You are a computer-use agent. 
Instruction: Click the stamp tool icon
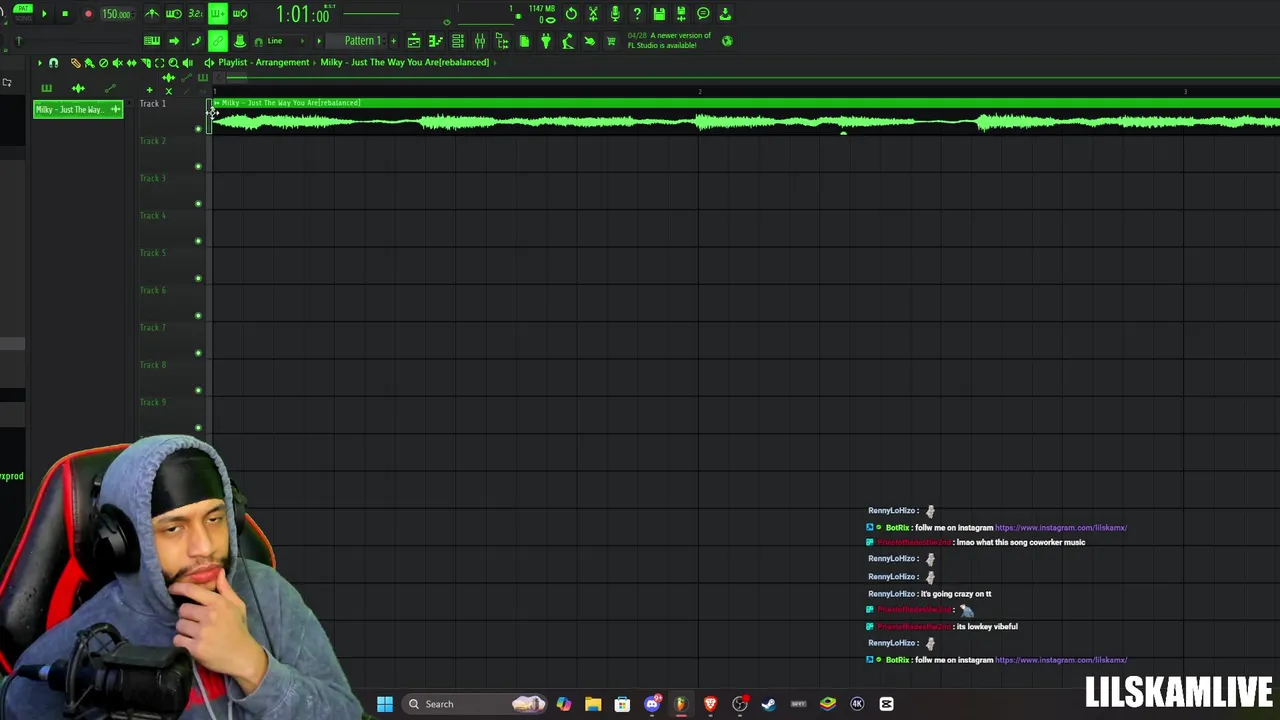240,41
